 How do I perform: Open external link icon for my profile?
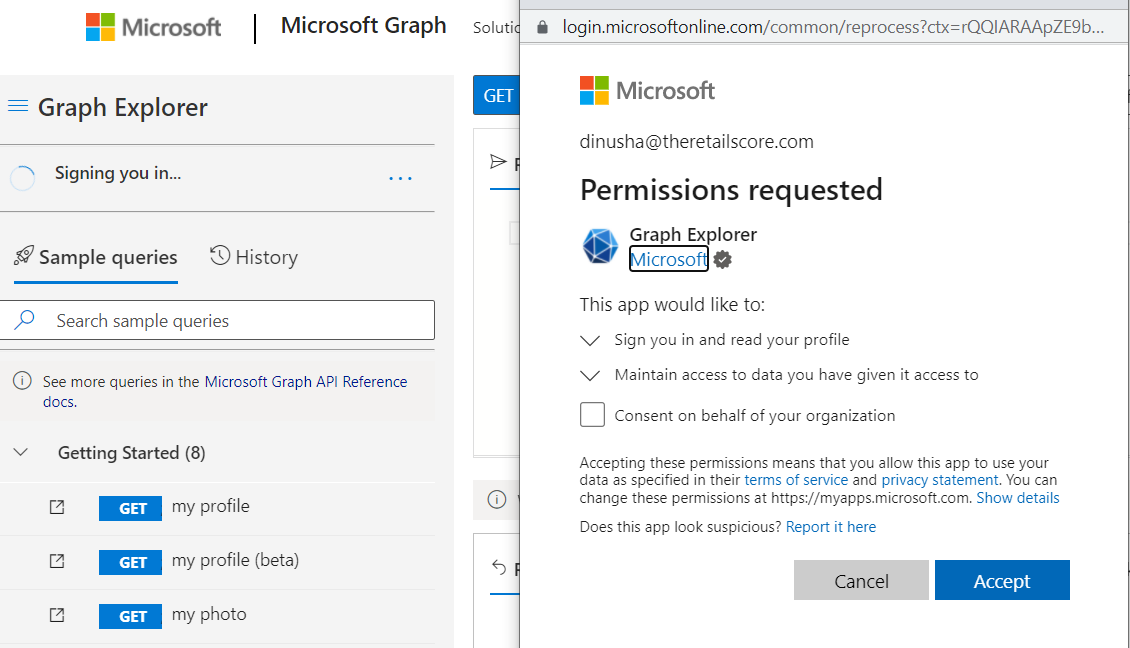click(57, 507)
